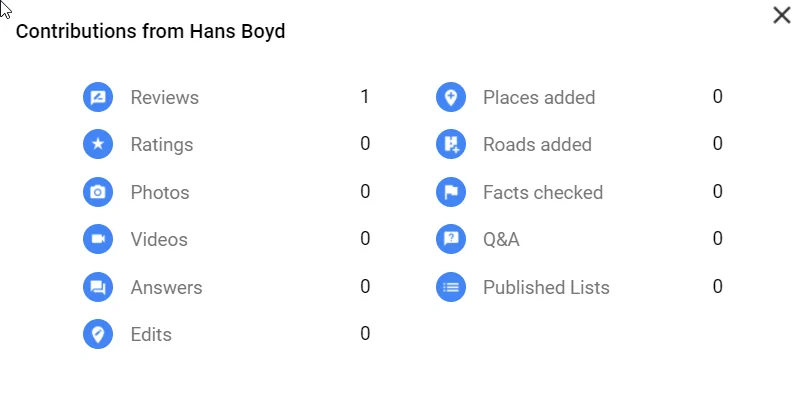Close the Contributions dialog with the X

782,15
